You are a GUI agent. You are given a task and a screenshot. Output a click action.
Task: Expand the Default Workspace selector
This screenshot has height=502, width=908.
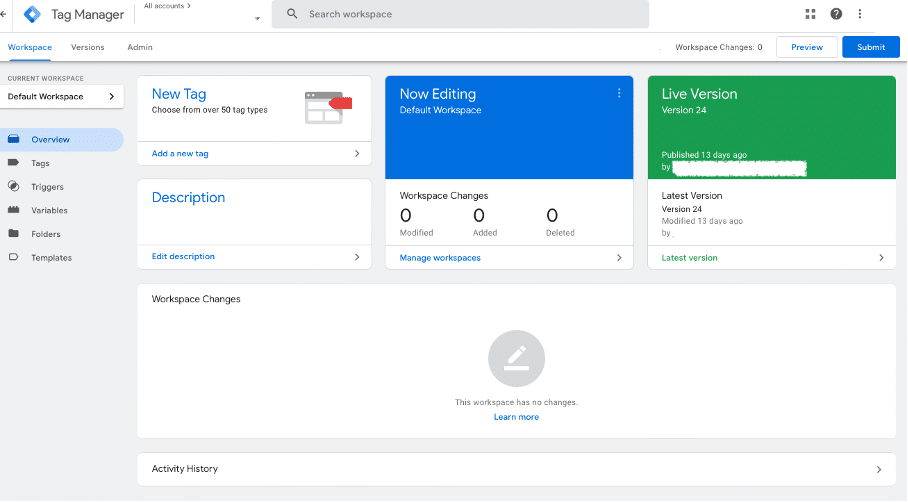[x=61, y=97]
